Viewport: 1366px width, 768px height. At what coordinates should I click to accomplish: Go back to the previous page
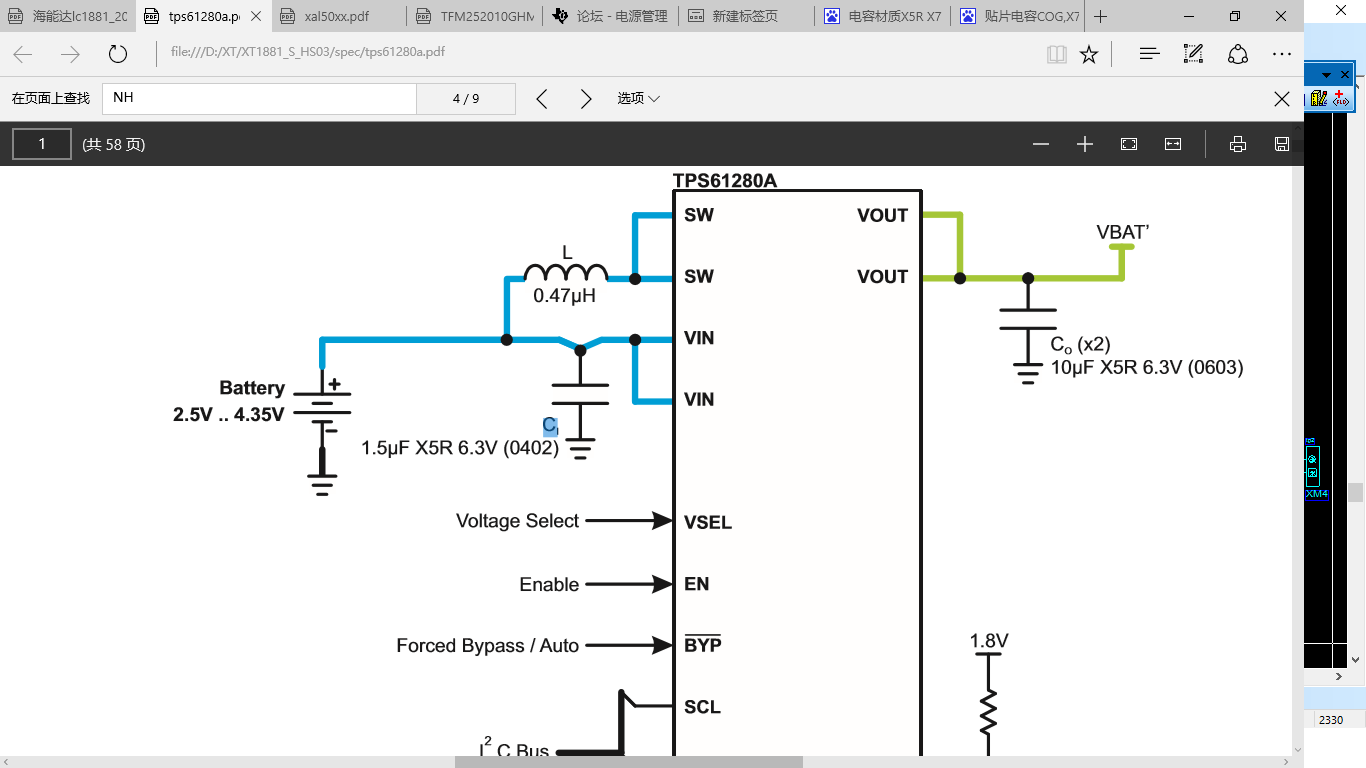[x=23, y=54]
